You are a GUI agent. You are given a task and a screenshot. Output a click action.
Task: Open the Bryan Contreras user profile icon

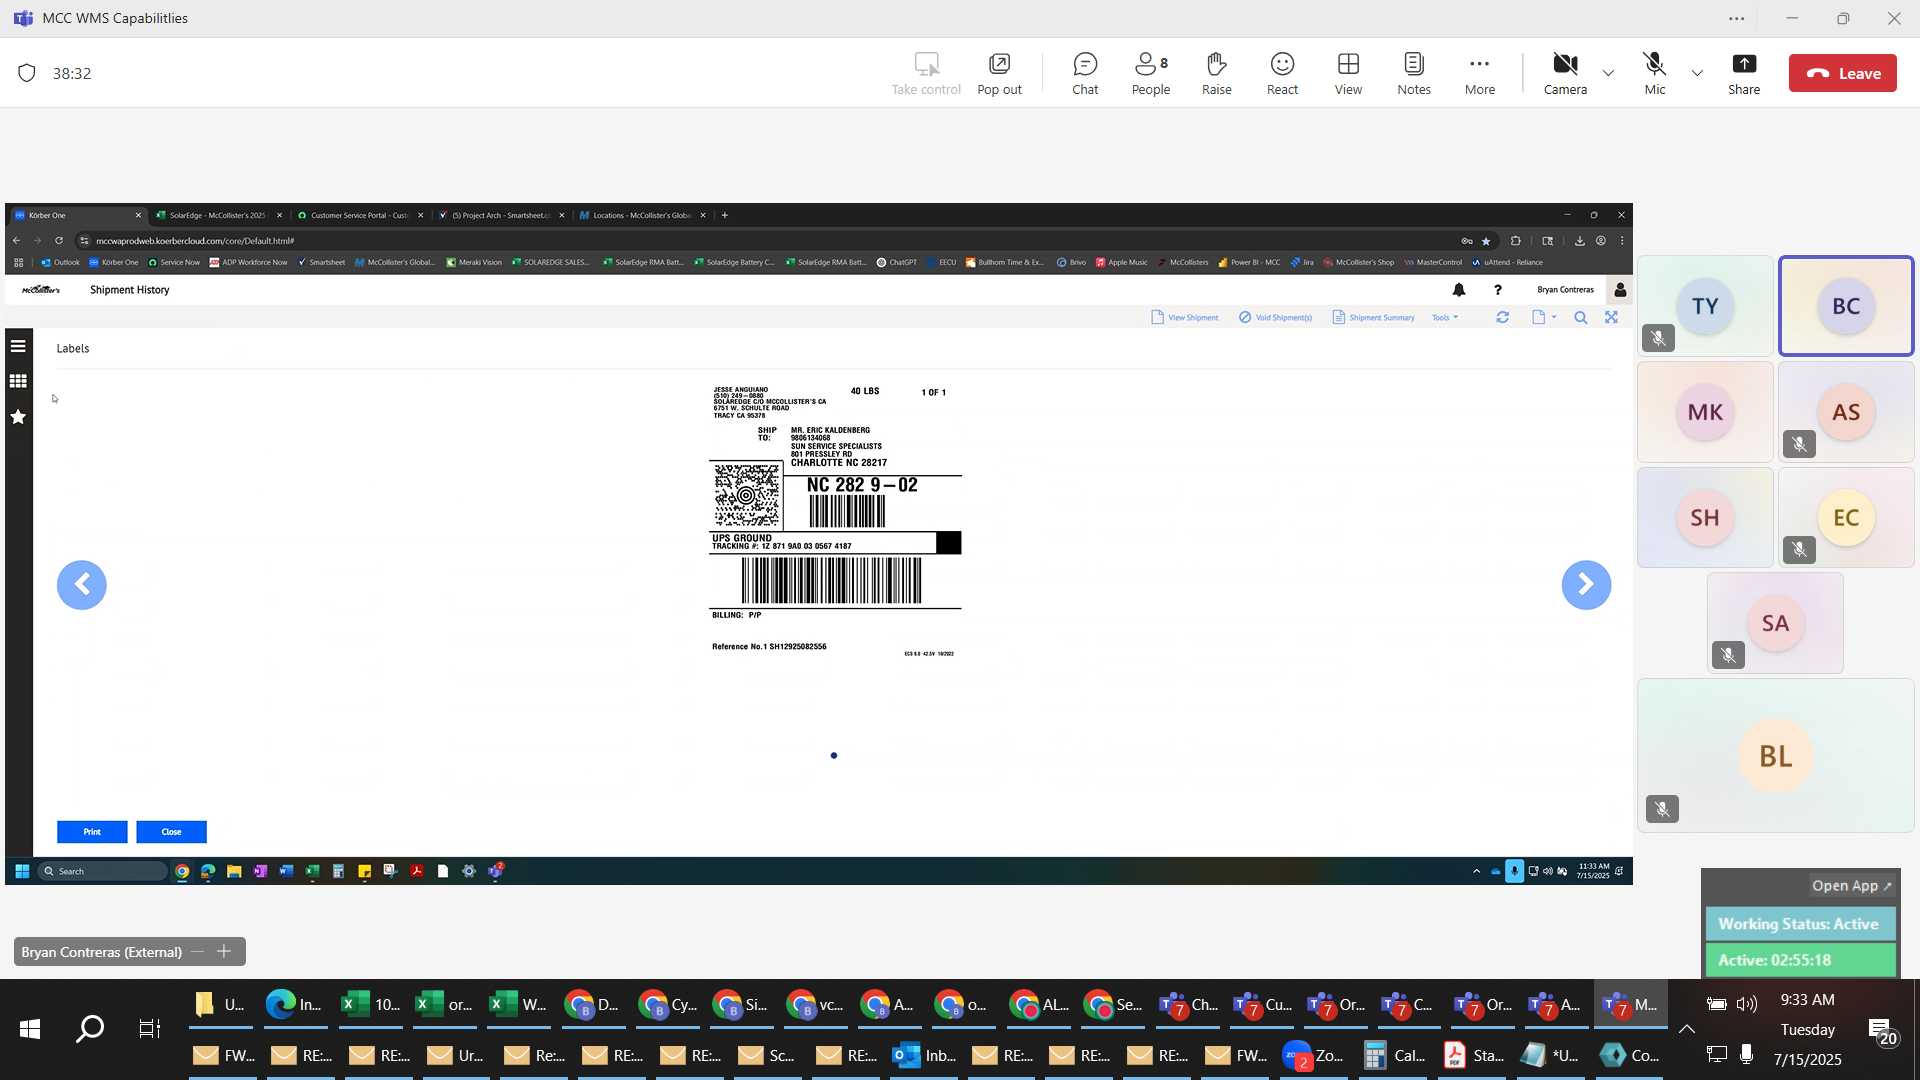point(1620,290)
